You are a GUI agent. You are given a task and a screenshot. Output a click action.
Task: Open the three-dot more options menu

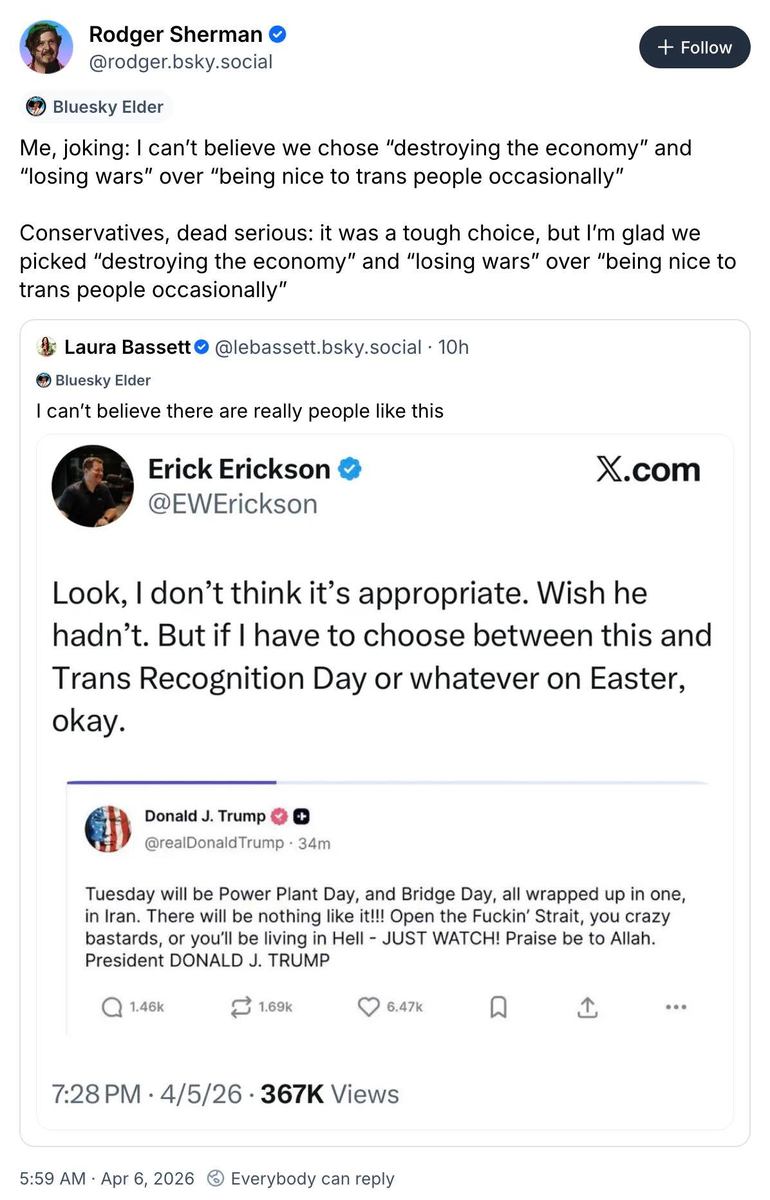tap(676, 1008)
